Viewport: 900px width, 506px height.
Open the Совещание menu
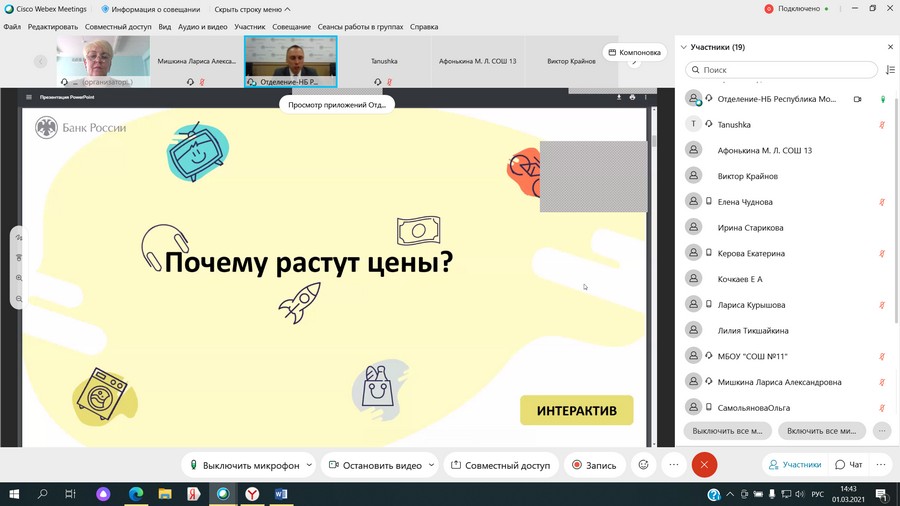pos(291,27)
